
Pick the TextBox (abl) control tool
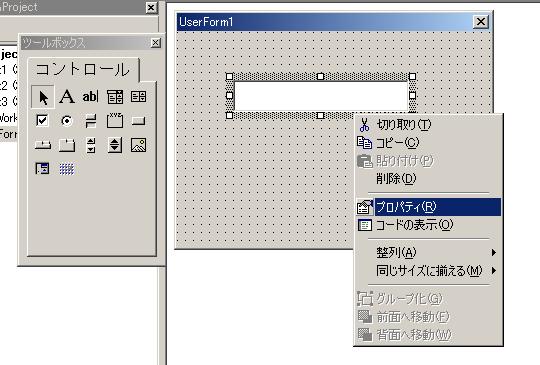point(91,97)
